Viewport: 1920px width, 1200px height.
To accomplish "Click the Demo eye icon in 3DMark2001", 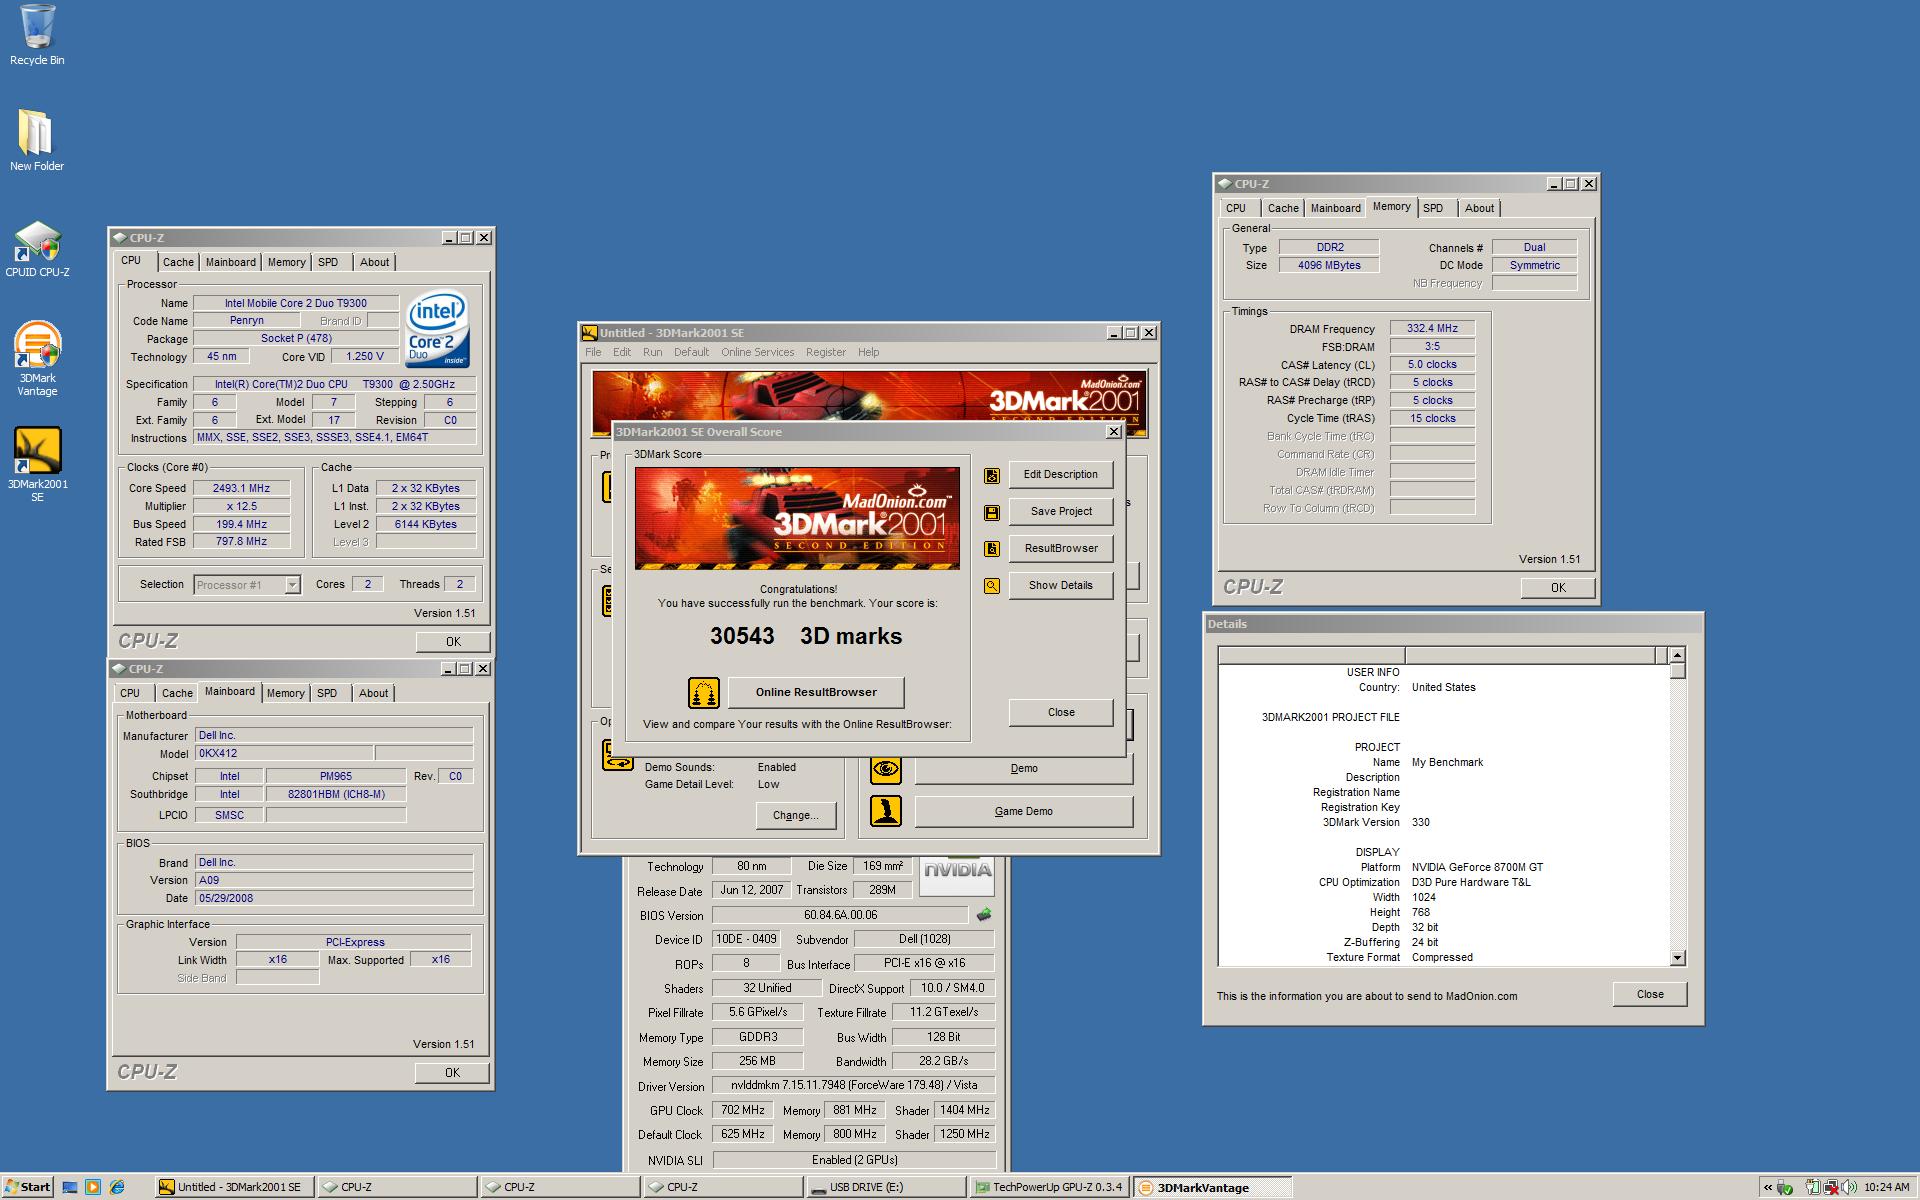I will 885,769.
